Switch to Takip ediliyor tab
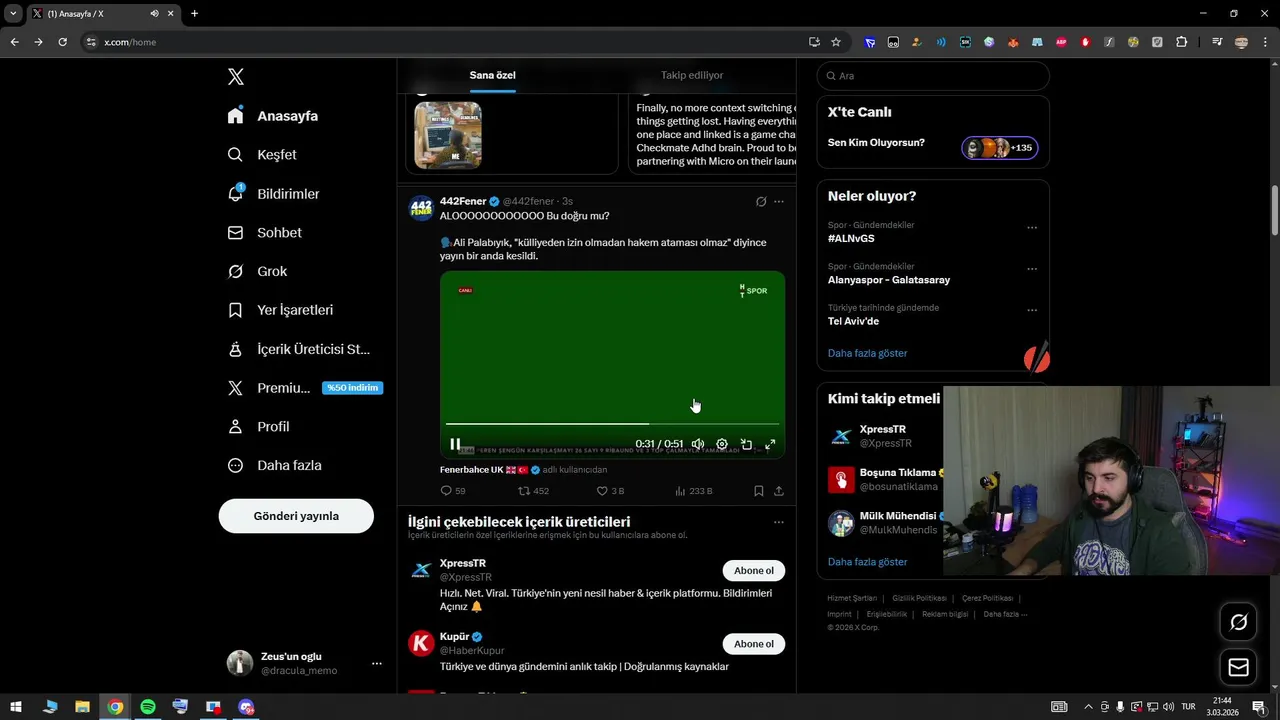This screenshot has width=1280, height=720. [692, 75]
